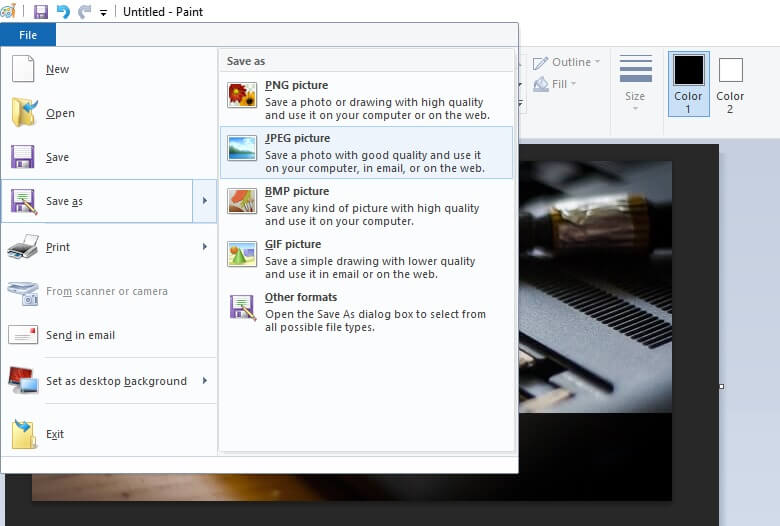The height and width of the screenshot is (526, 780).
Task: Click canvas right-edge resize handle
Action: (721, 387)
